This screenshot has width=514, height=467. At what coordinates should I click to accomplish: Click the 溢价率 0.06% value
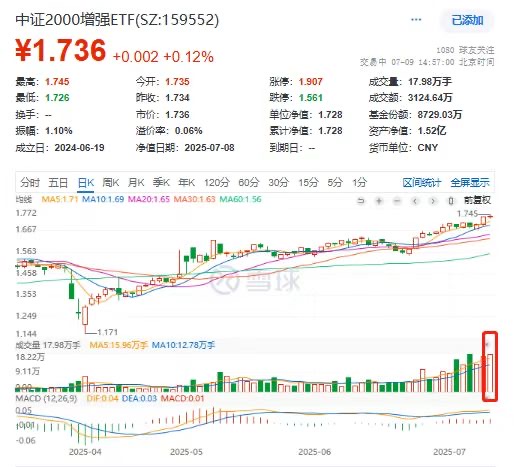189,131
